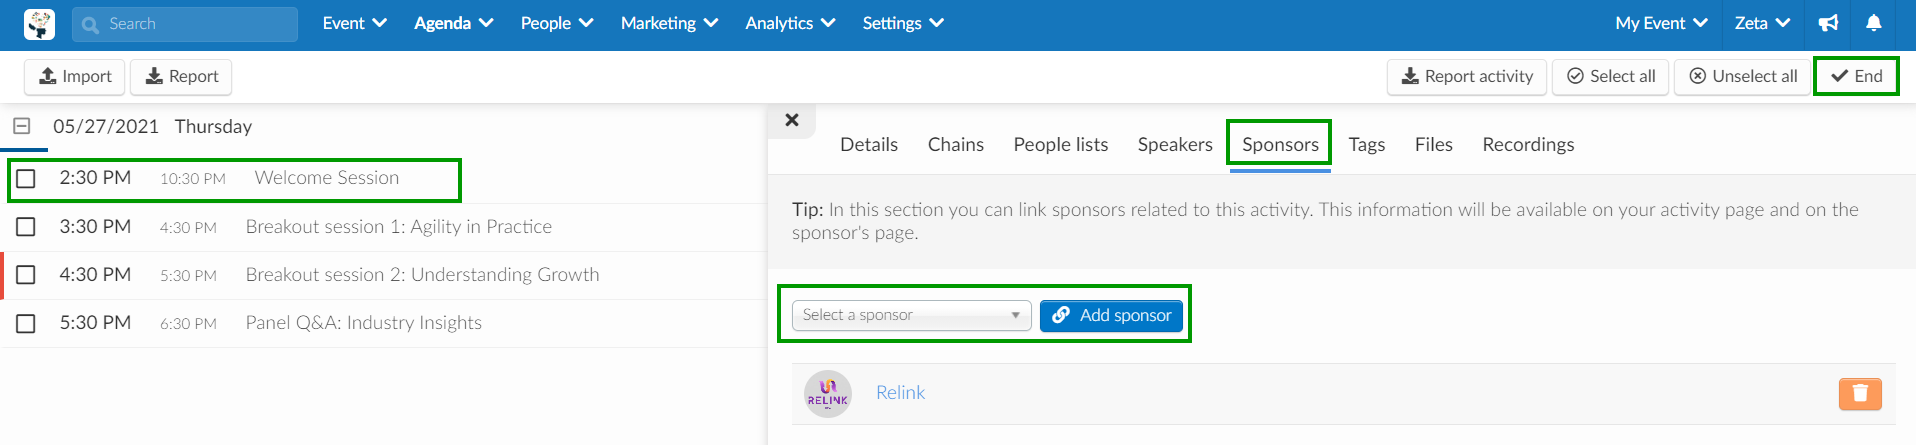Click the Report download button
The width and height of the screenshot is (1916, 445).
tap(181, 77)
